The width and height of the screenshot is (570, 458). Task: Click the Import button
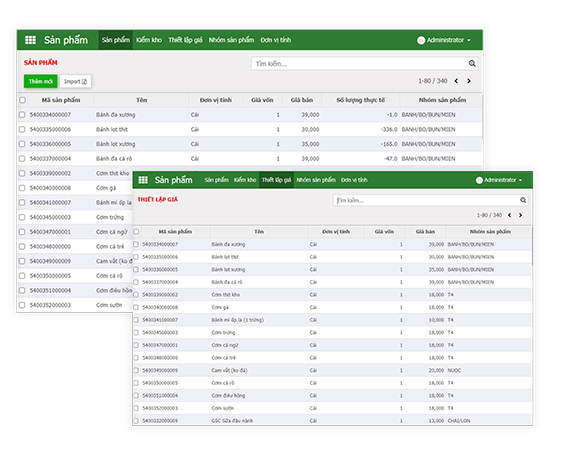click(75, 81)
